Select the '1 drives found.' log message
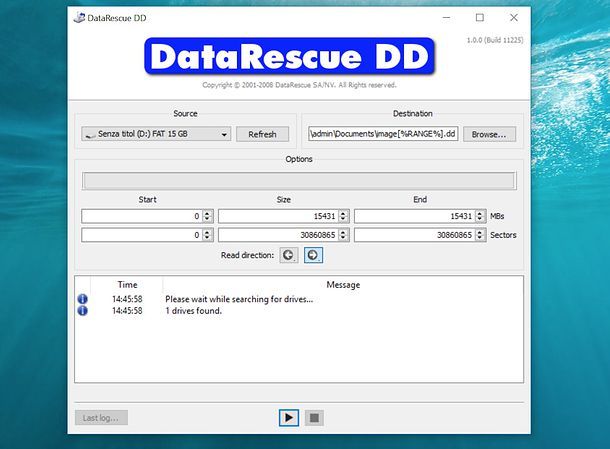The width and height of the screenshot is (610, 449). pos(193,311)
